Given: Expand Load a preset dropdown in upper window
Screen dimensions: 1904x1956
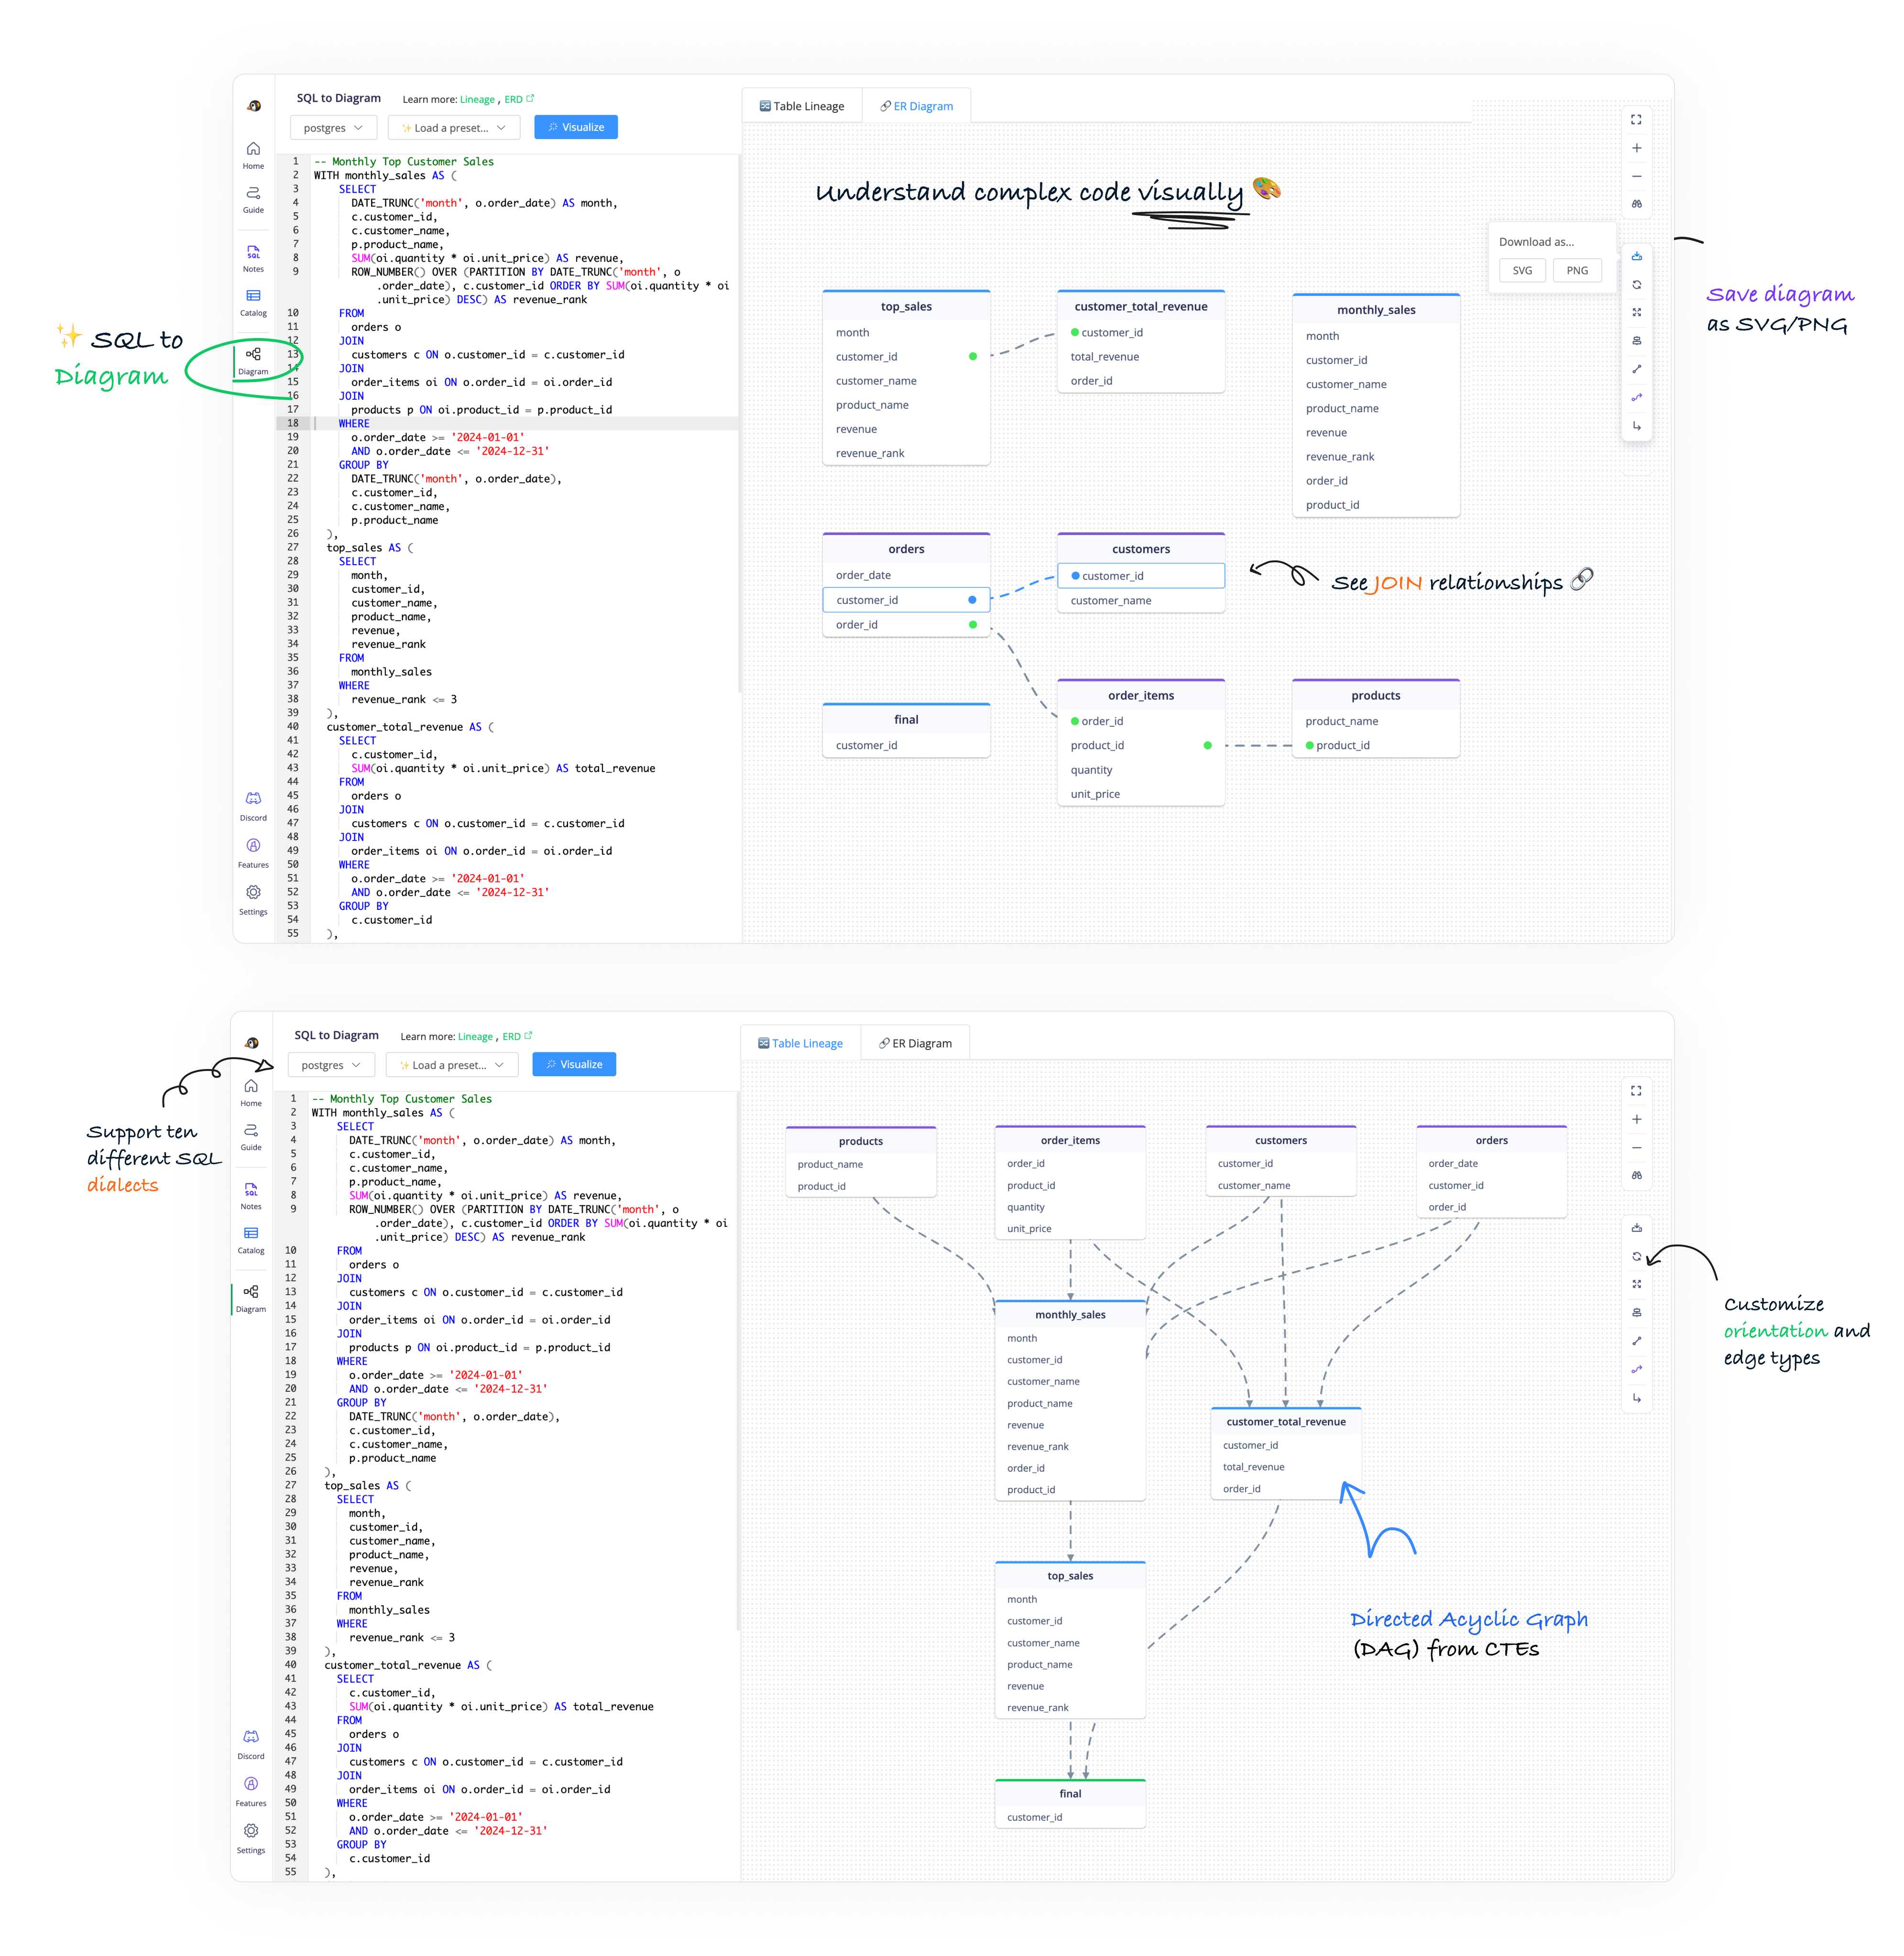Looking at the screenshot, I should 454,128.
